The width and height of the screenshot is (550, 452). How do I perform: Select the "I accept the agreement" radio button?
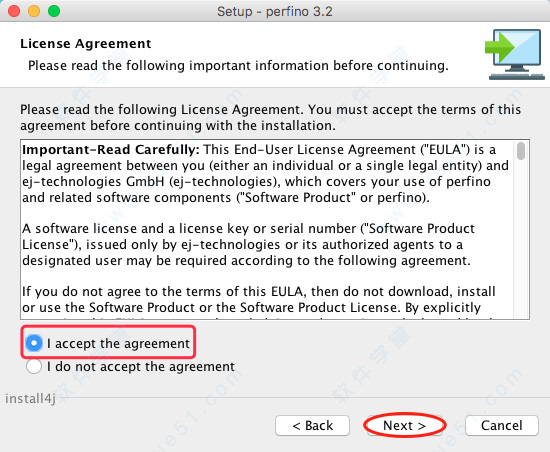[34, 343]
